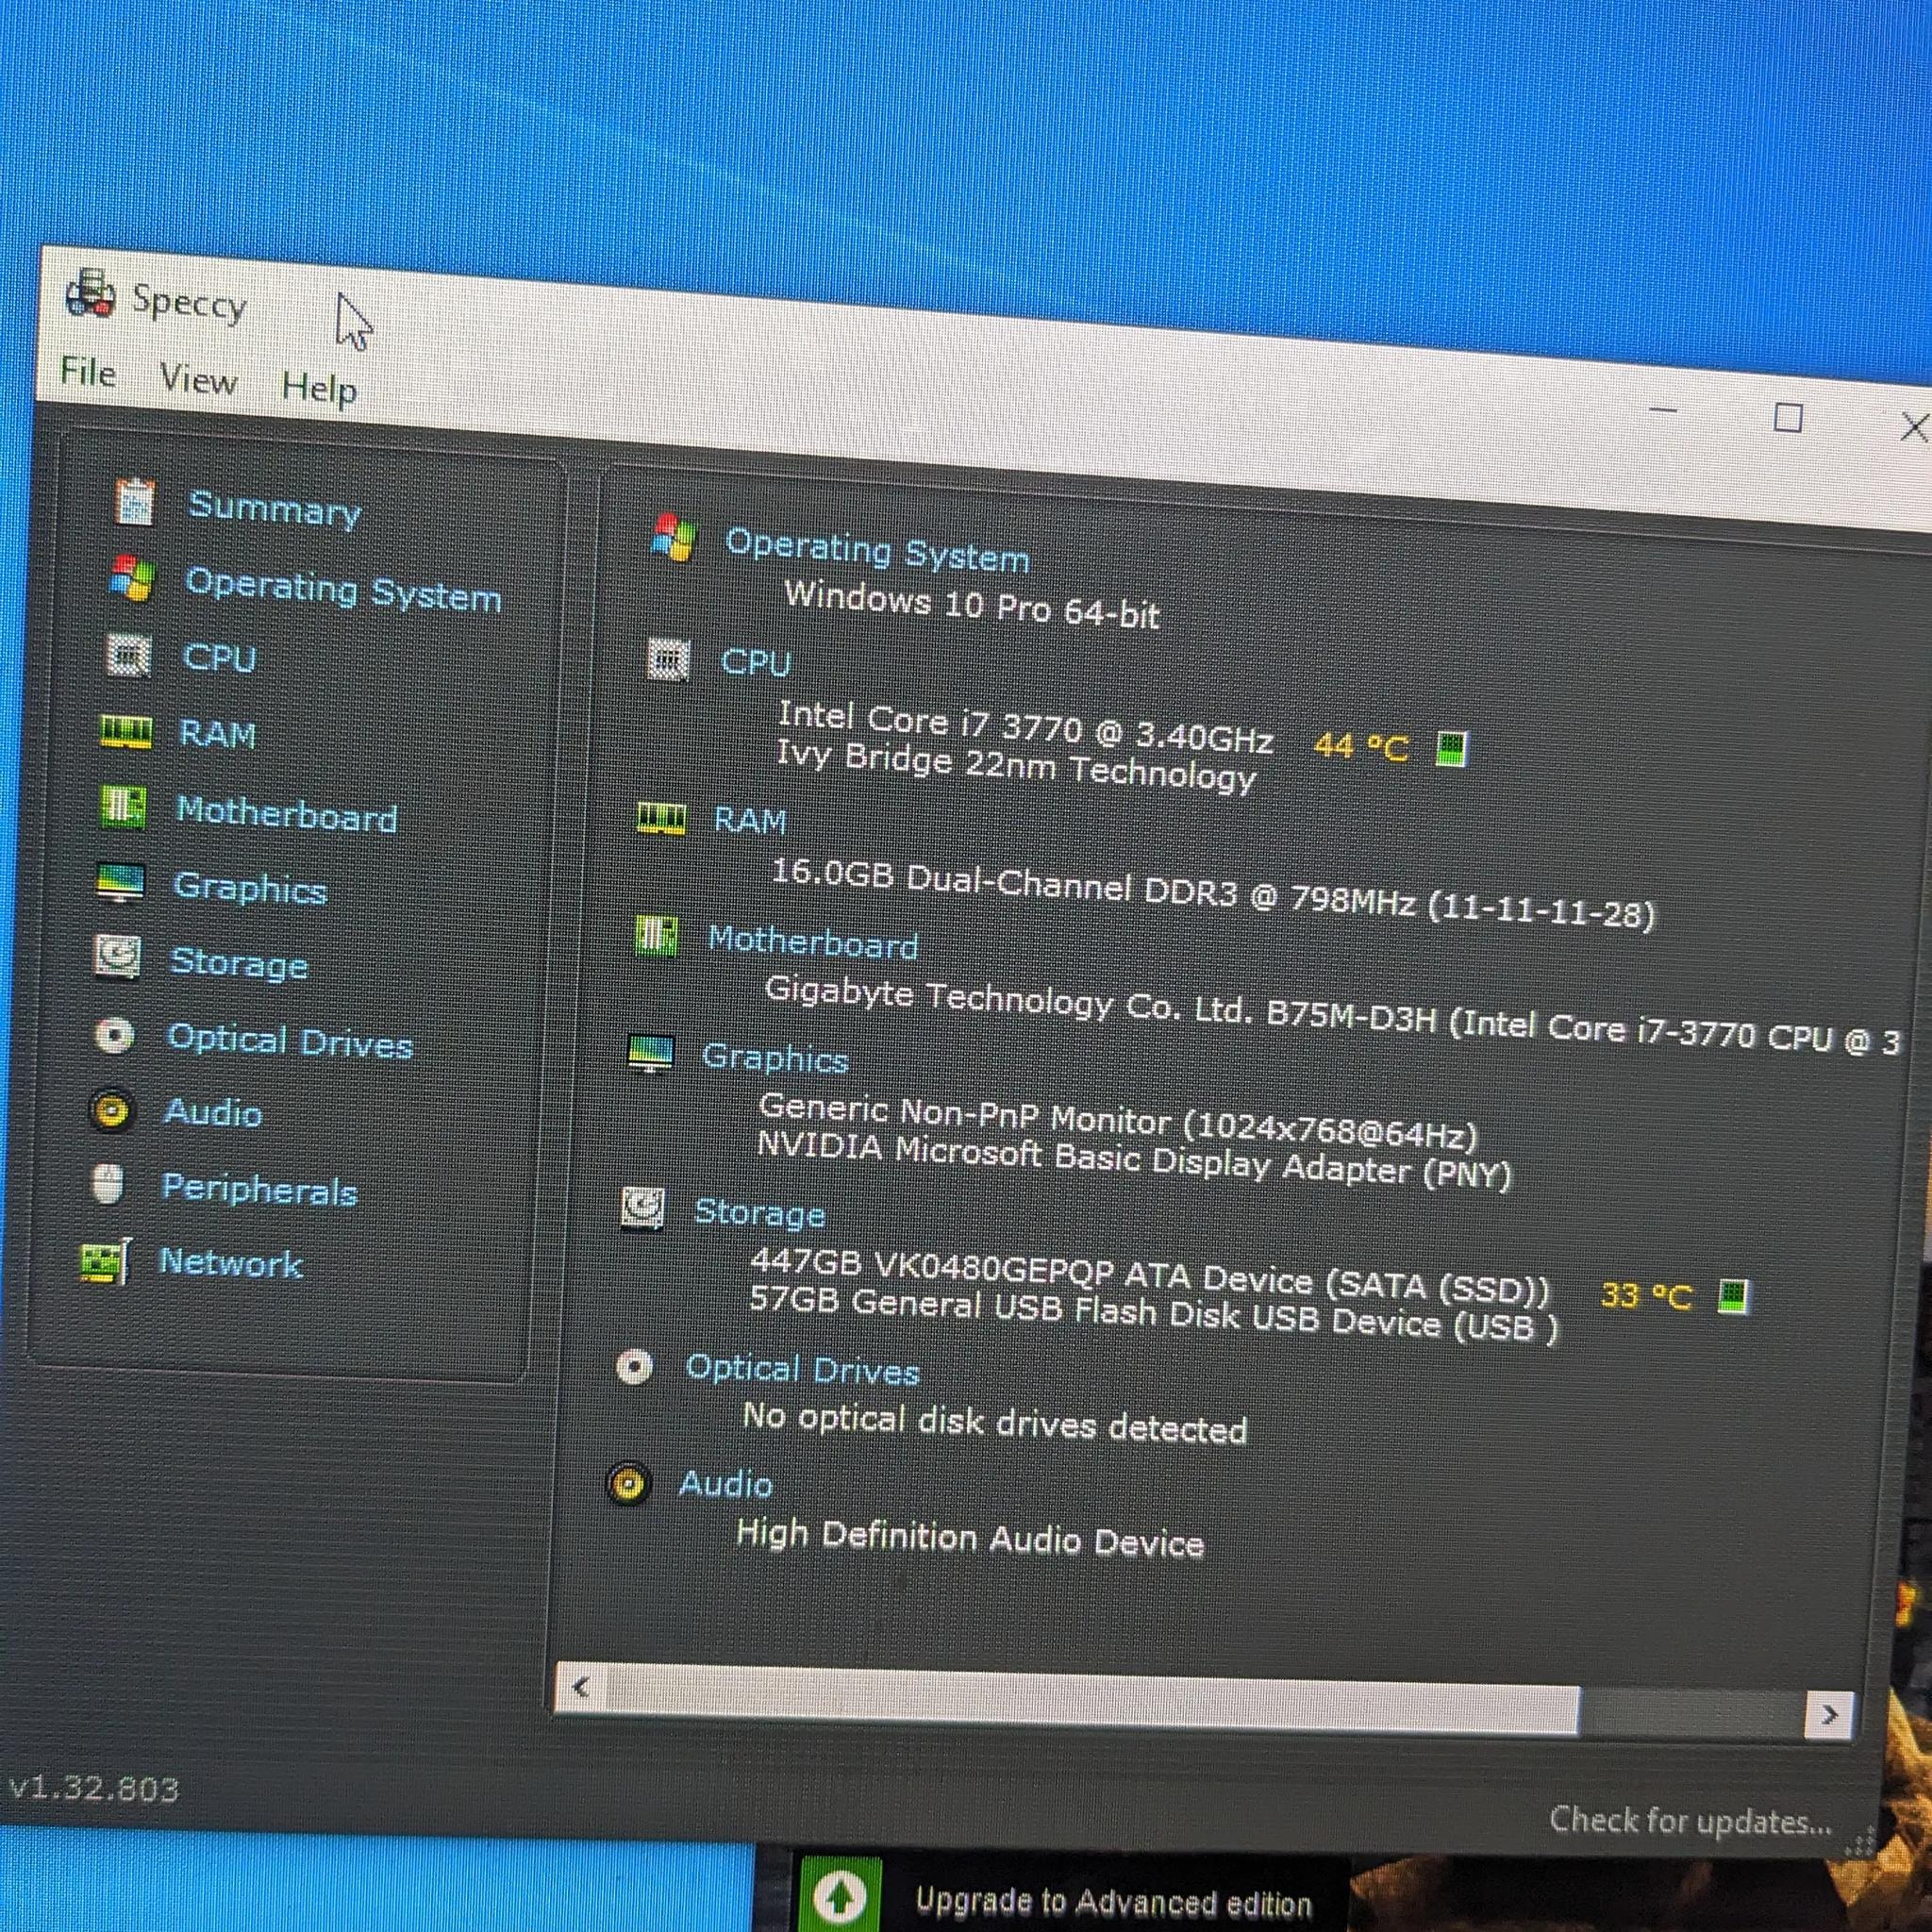The height and width of the screenshot is (1932, 1932).
Task: Click the Audio heading link in summary
Action: point(726,1484)
